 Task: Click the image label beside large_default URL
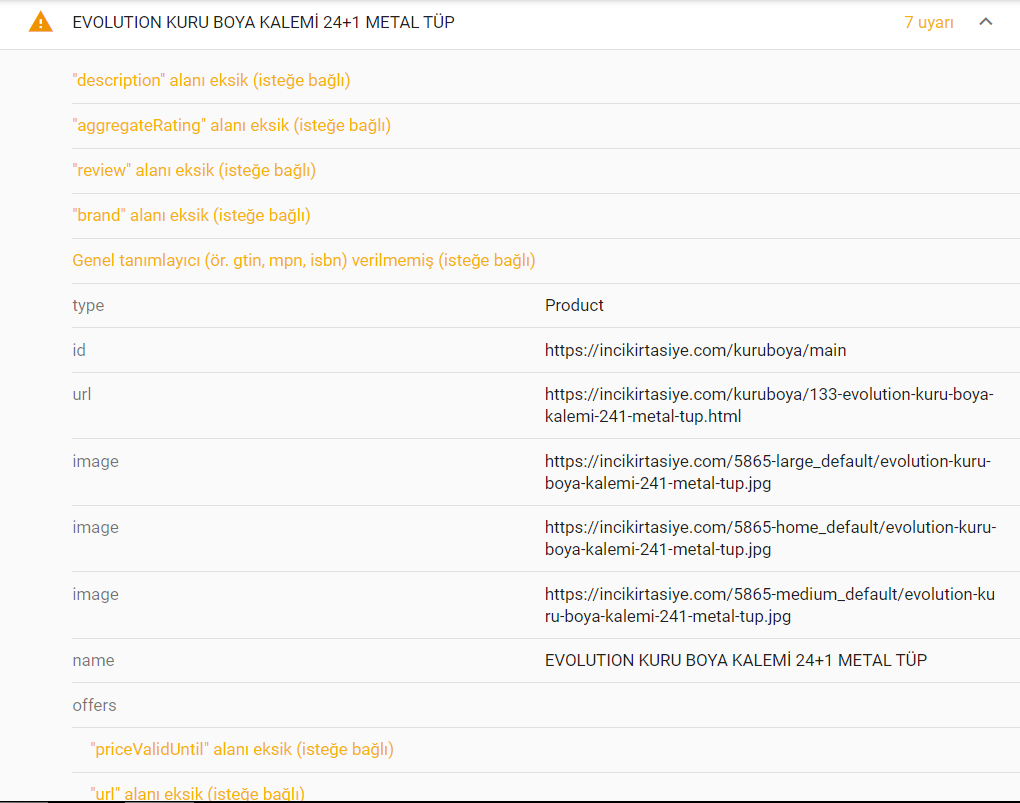[x=95, y=461]
